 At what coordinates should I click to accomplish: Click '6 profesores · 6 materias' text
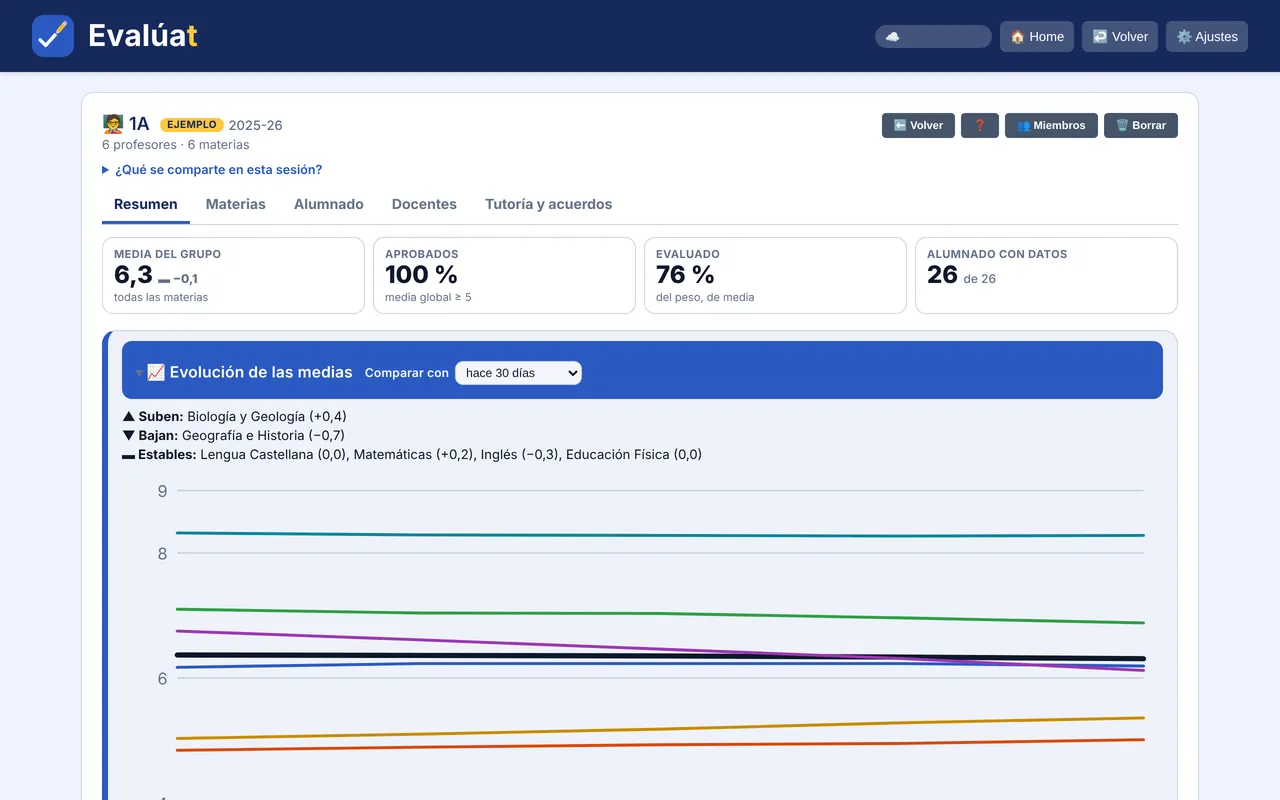(x=176, y=145)
